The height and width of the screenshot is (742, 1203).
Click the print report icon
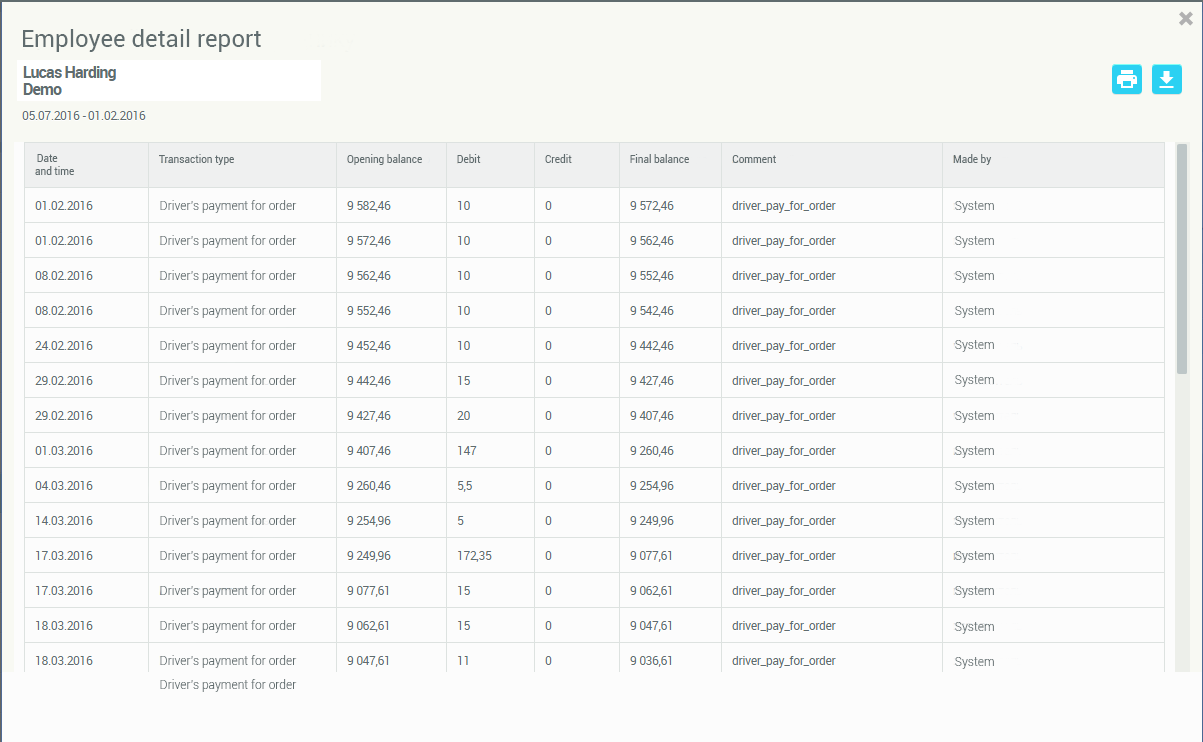coord(1127,79)
